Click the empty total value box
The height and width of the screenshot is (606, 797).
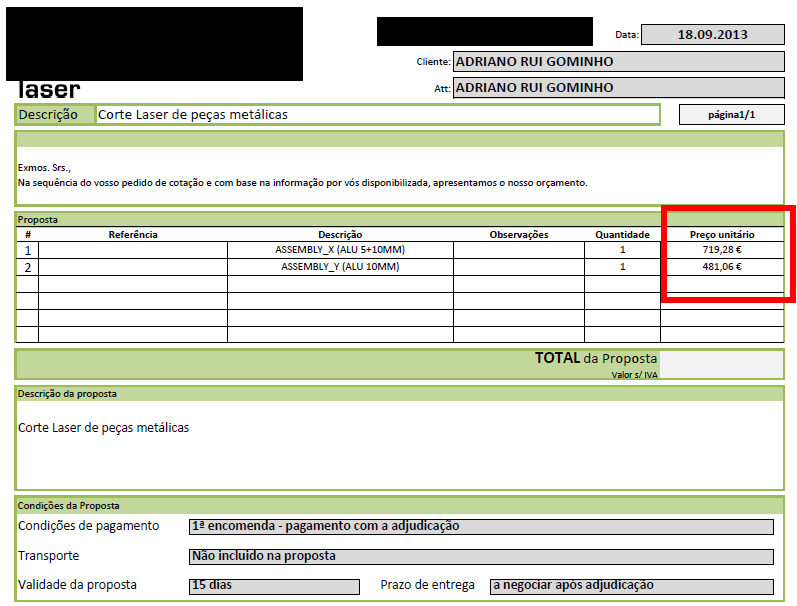tap(721, 364)
